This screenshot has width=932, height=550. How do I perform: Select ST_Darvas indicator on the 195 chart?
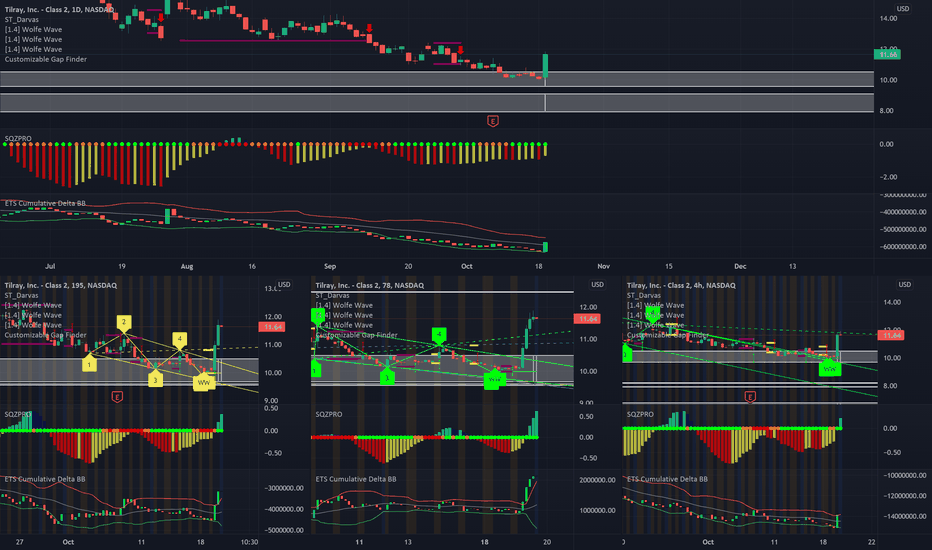click(21, 296)
